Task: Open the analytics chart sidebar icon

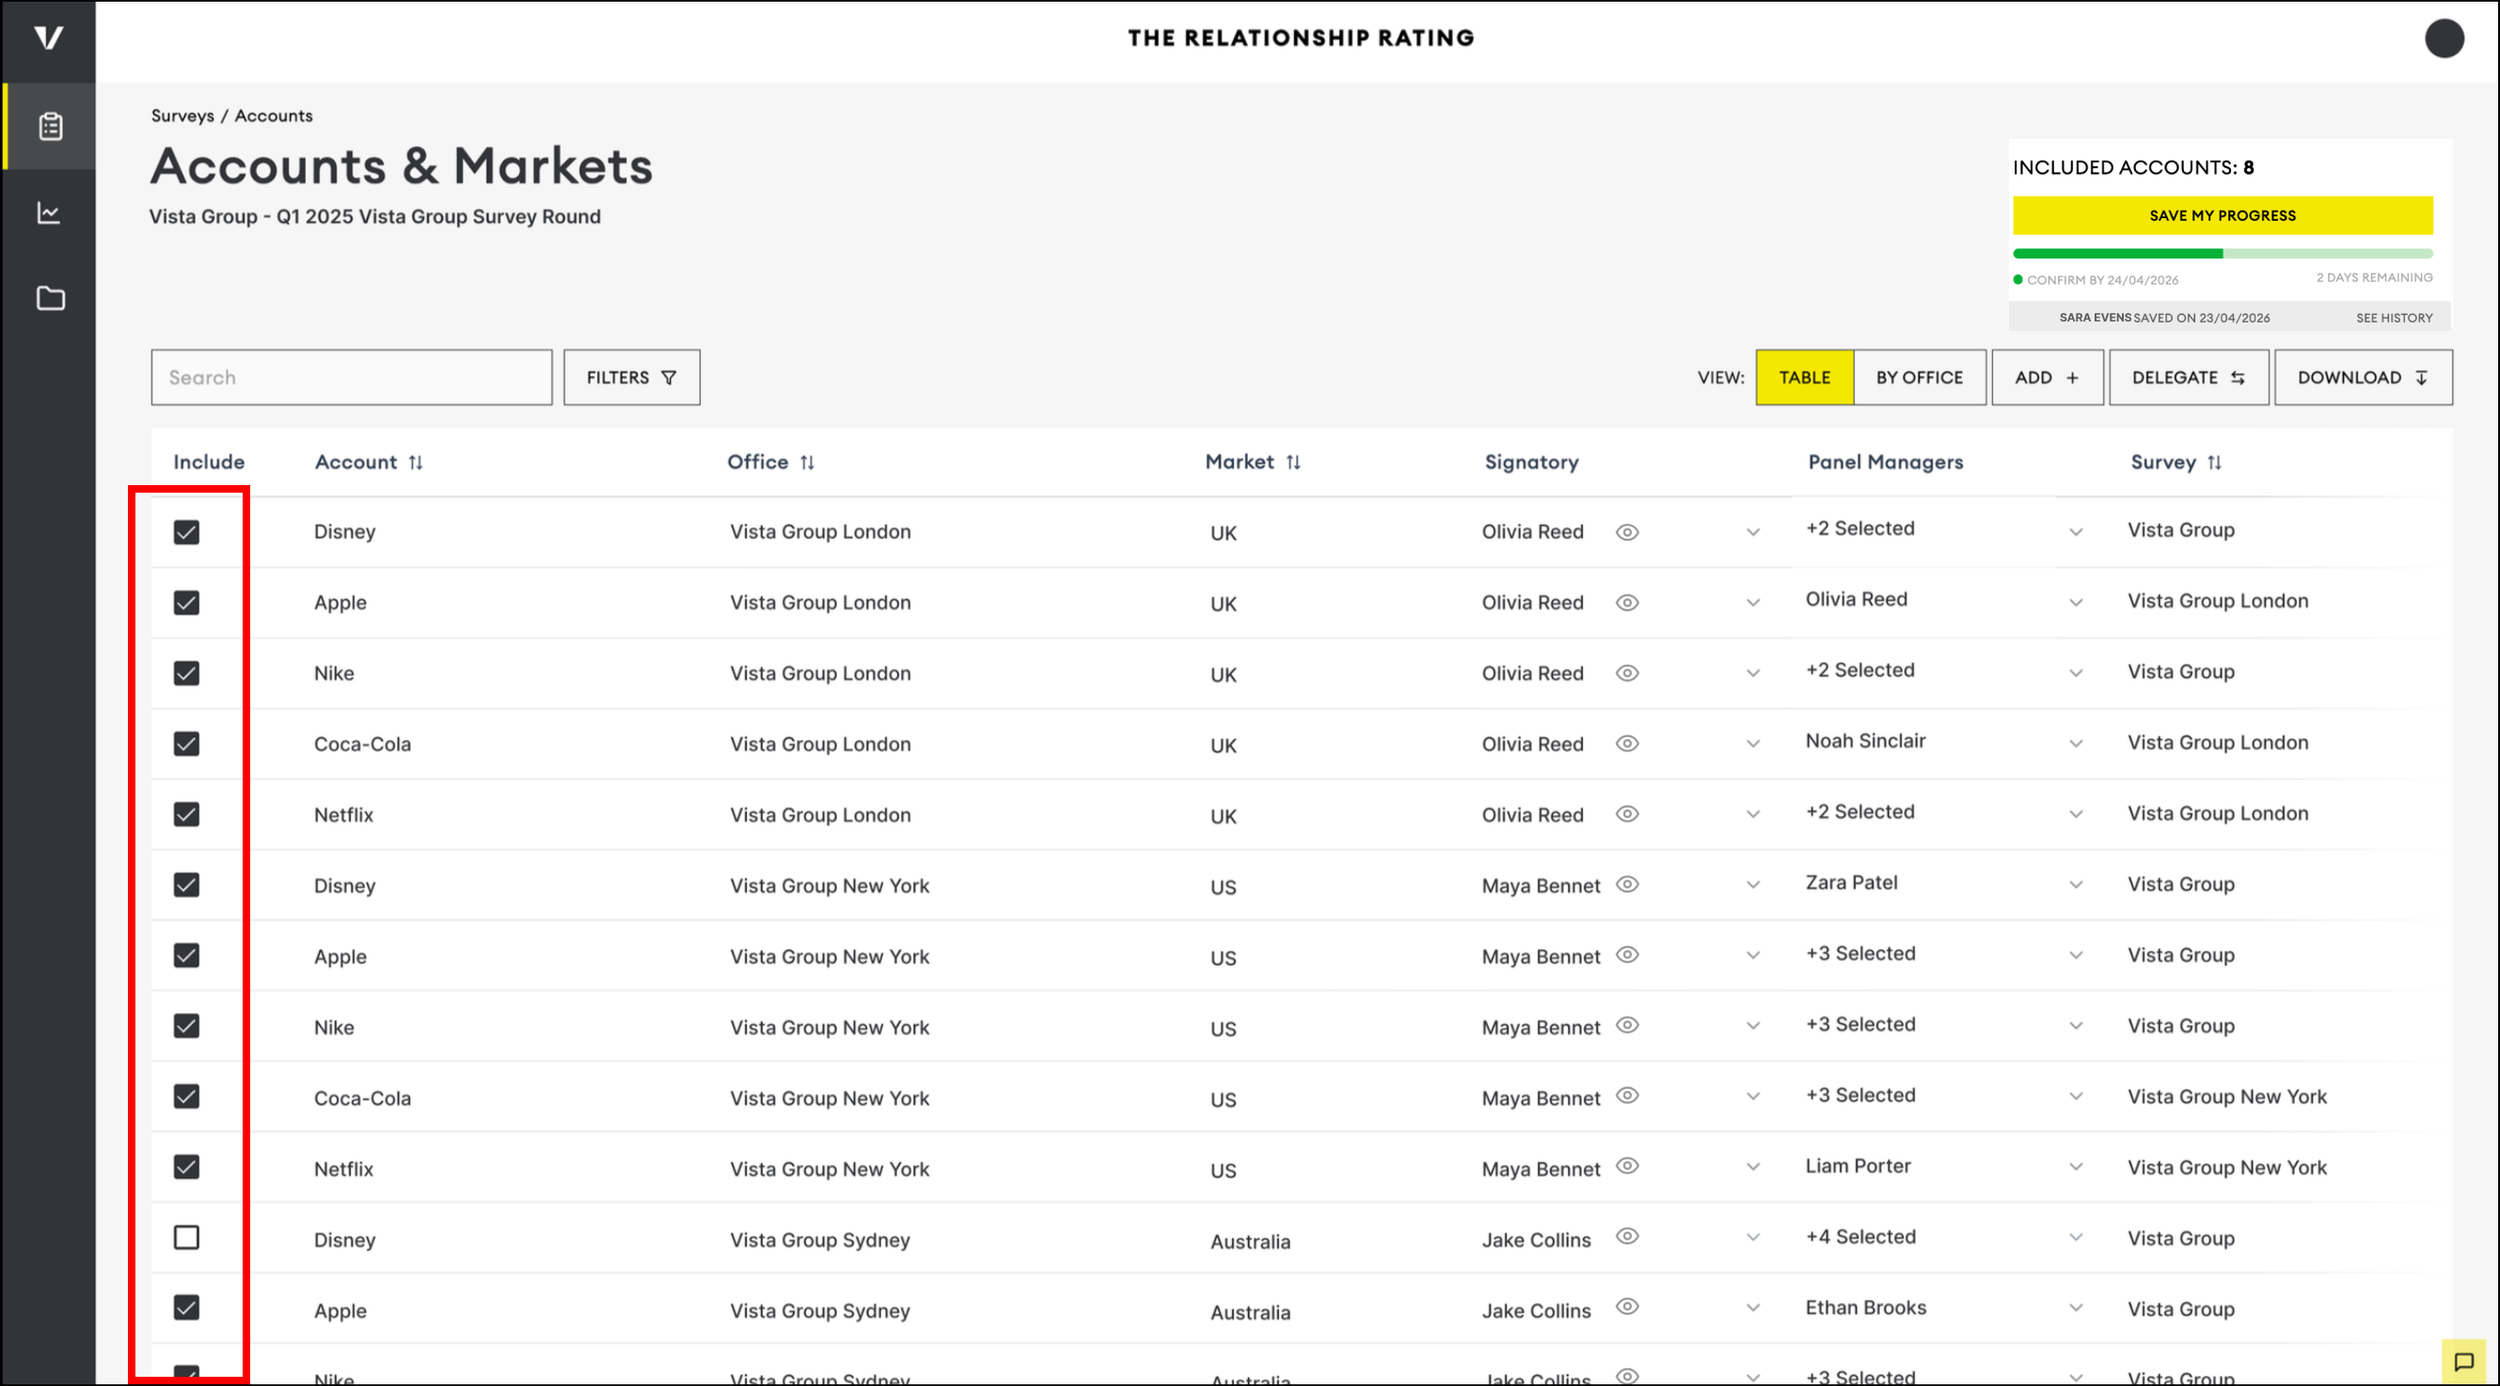Action: click(x=49, y=213)
